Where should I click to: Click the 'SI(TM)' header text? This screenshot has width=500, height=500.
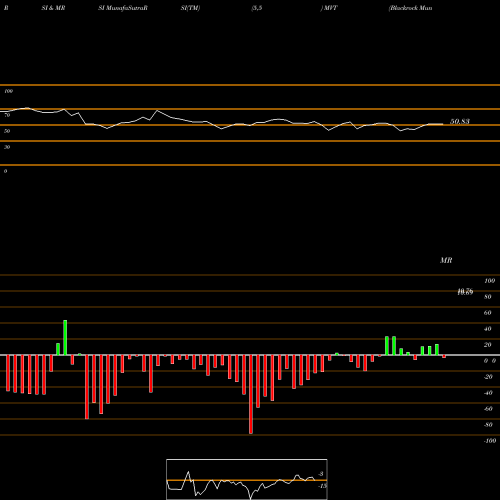pos(190,8)
